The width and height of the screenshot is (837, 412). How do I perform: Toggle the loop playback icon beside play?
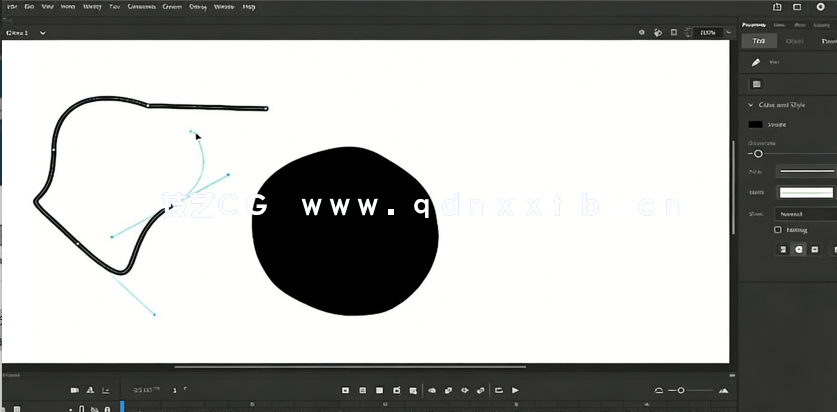click(x=499, y=391)
